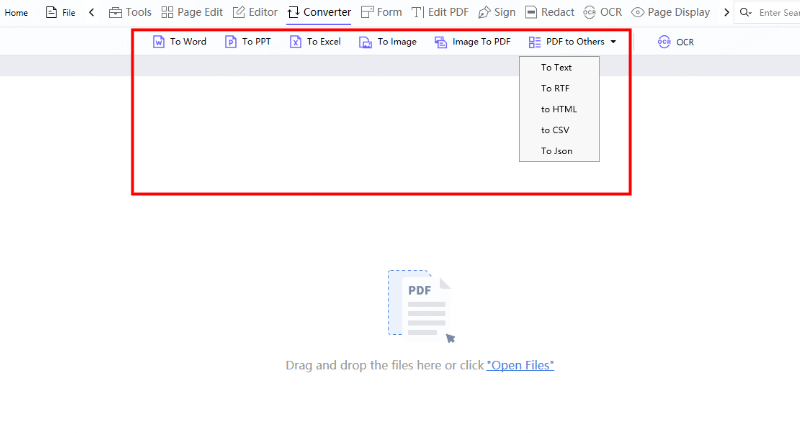The height and width of the screenshot is (433, 800).
Task: Open the Home tab
Action: coord(16,13)
